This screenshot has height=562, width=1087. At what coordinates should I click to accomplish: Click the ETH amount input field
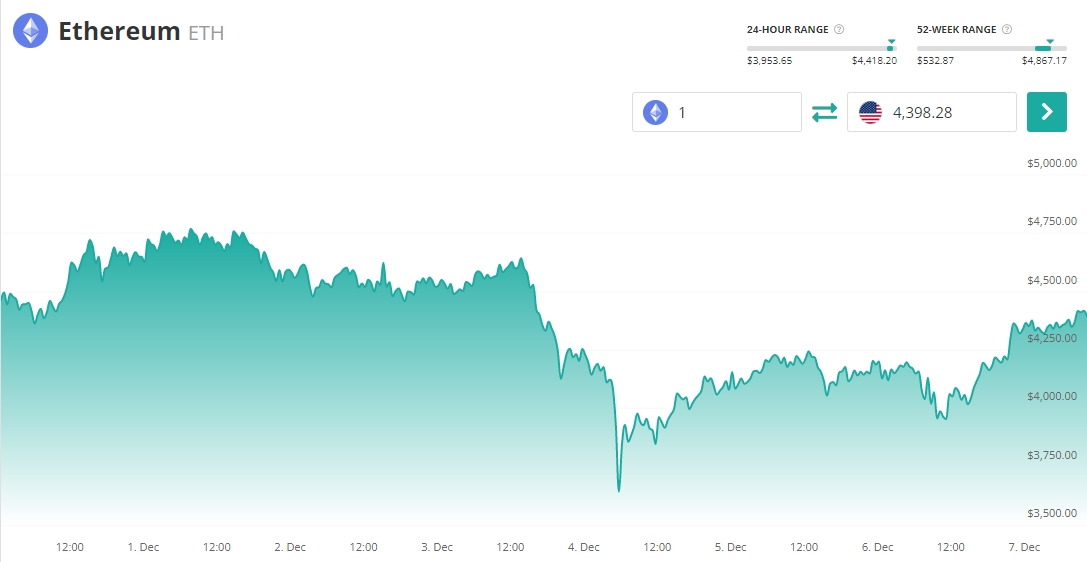coord(735,112)
